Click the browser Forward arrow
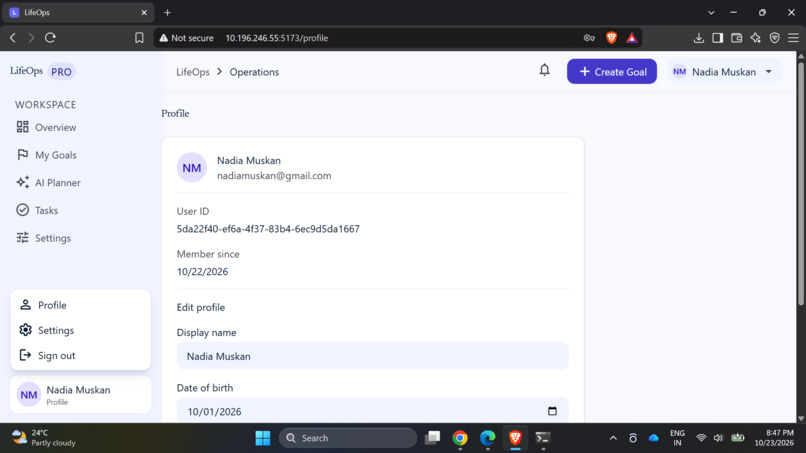Image resolution: width=806 pixels, height=453 pixels. point(31,38)
